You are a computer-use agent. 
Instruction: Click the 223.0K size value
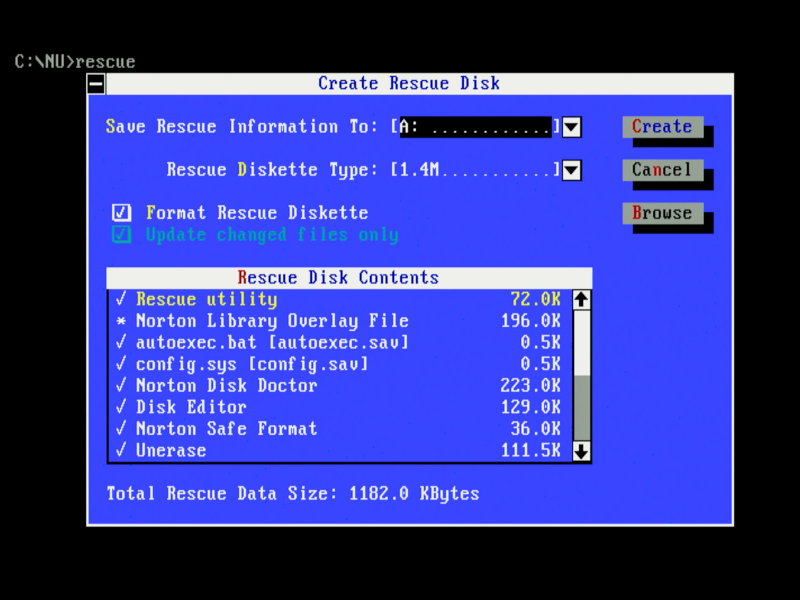[531, 386]
